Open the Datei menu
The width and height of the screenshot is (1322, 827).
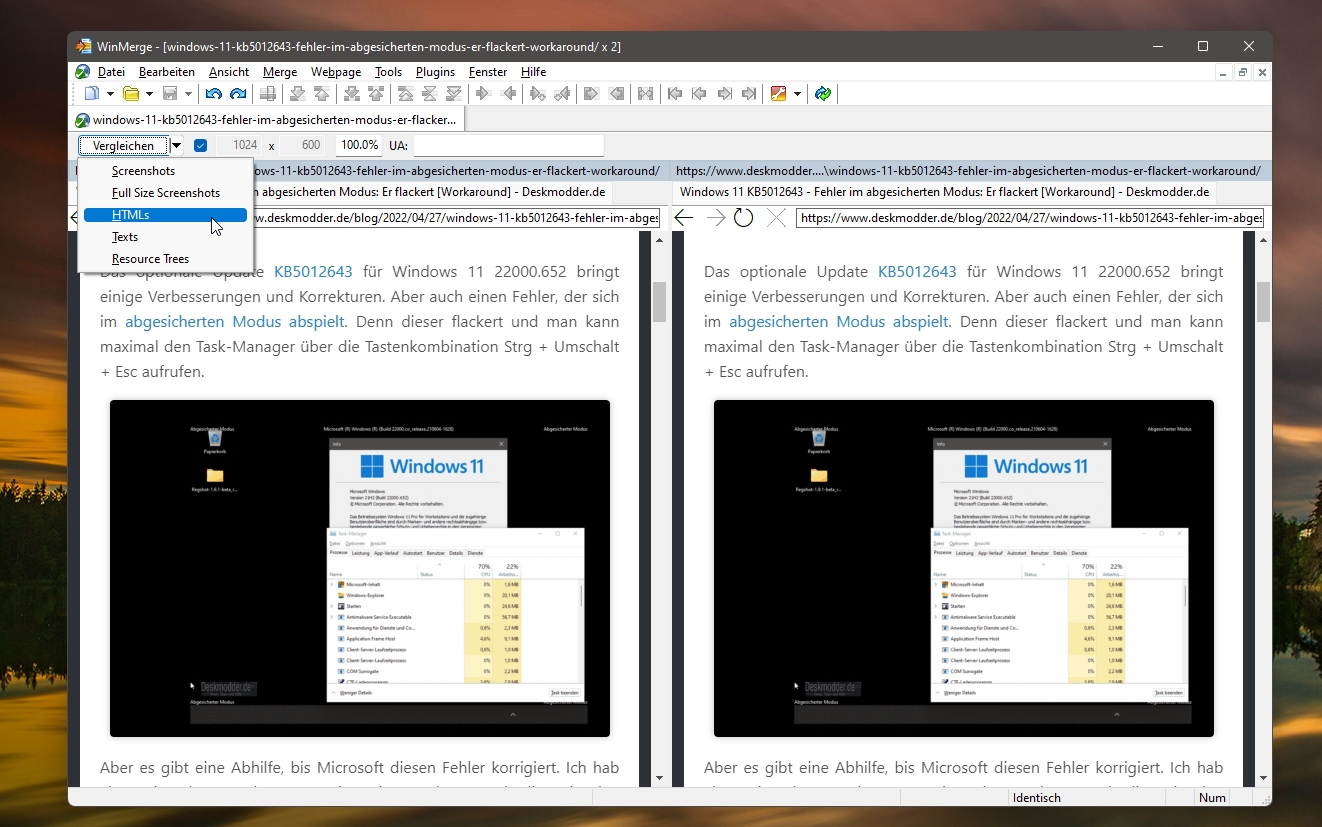pos(111,72)
